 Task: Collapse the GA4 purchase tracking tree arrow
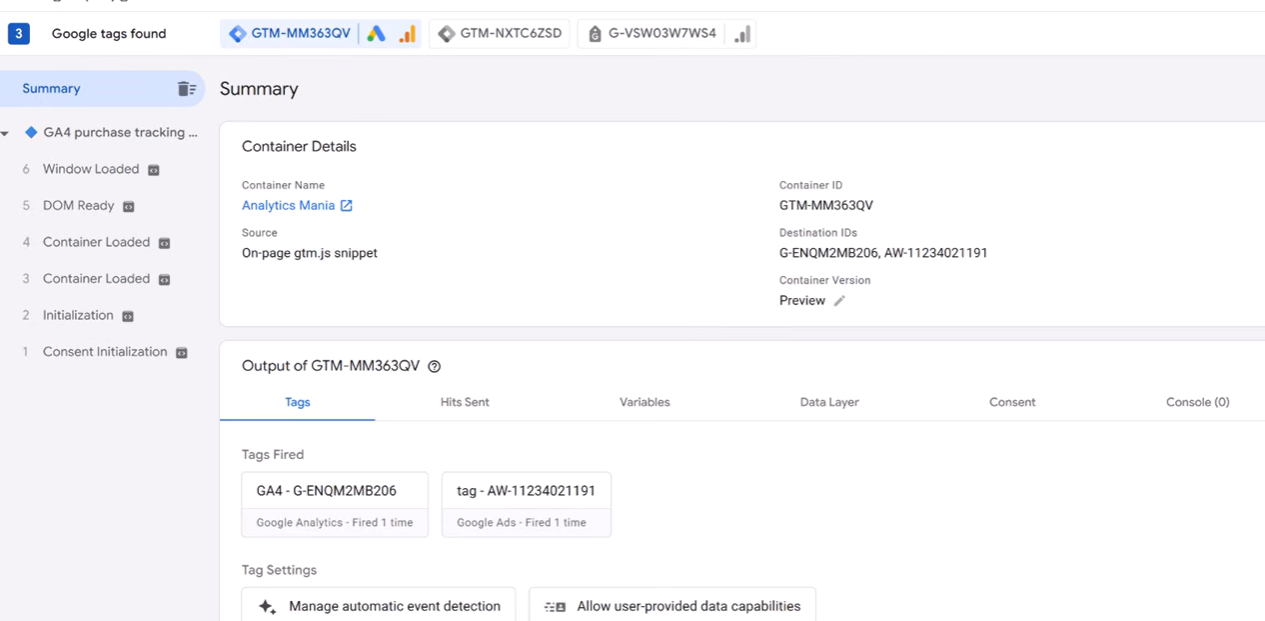5,133
